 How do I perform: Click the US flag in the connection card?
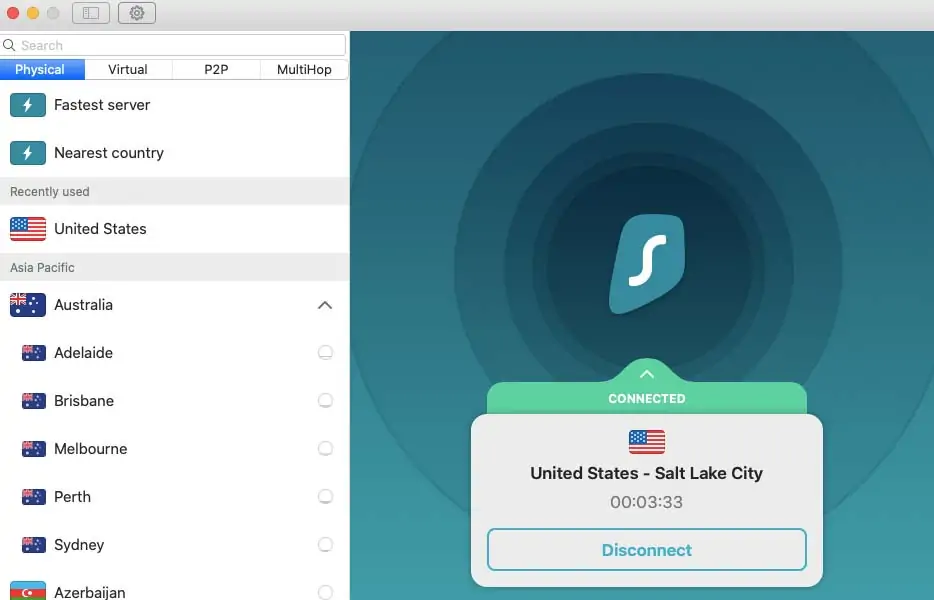click(x=647, y=442)
